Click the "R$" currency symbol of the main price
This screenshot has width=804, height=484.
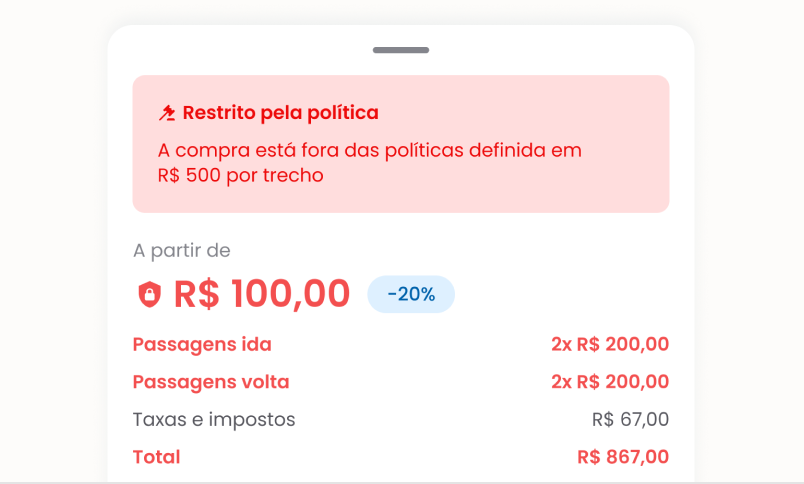197,294
